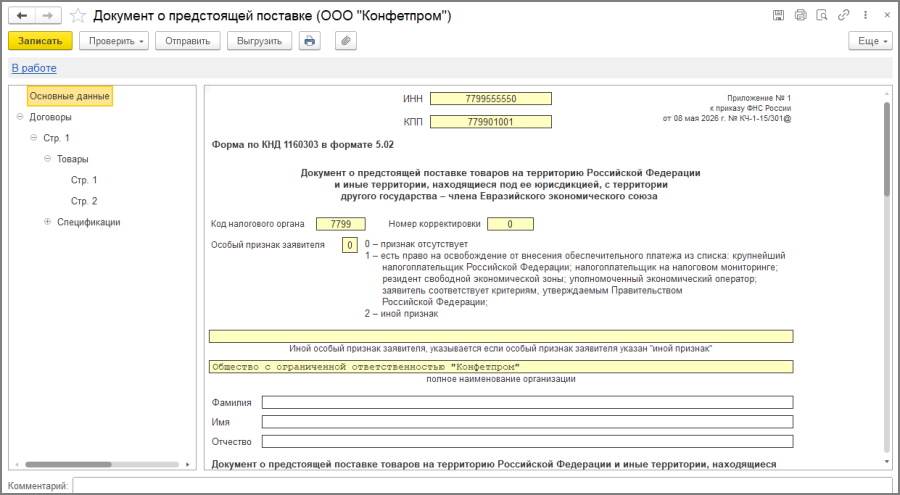Open attachments with the paperclip icon
This screenshot has width=900, height=495.
pos(346,41)
